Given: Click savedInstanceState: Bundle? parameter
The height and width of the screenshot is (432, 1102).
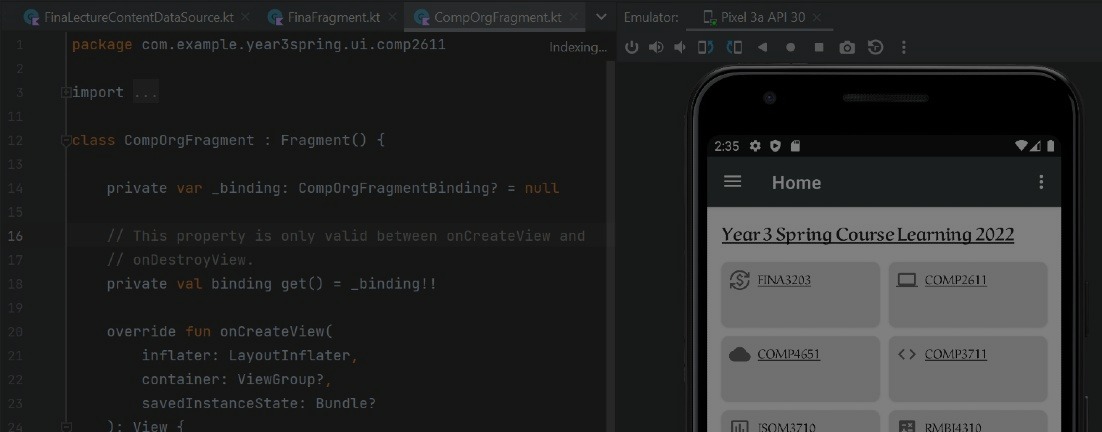Looking at the screenshot, I should [x=259, y=403].
